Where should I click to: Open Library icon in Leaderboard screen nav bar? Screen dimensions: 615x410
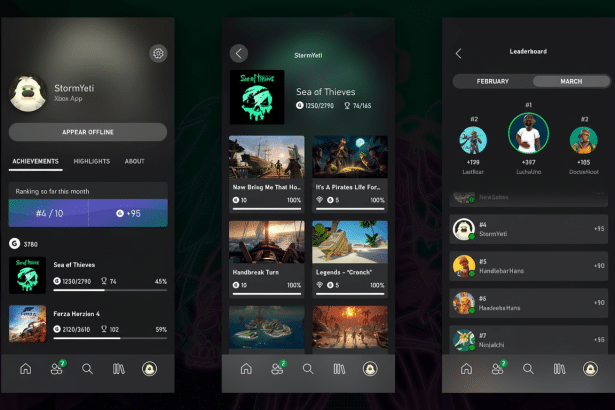(559, 369)
